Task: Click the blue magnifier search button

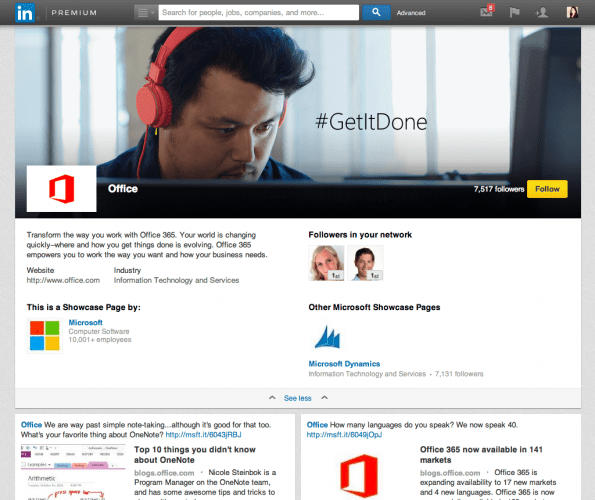Action: pyautogui.click(x=376, y=13)
